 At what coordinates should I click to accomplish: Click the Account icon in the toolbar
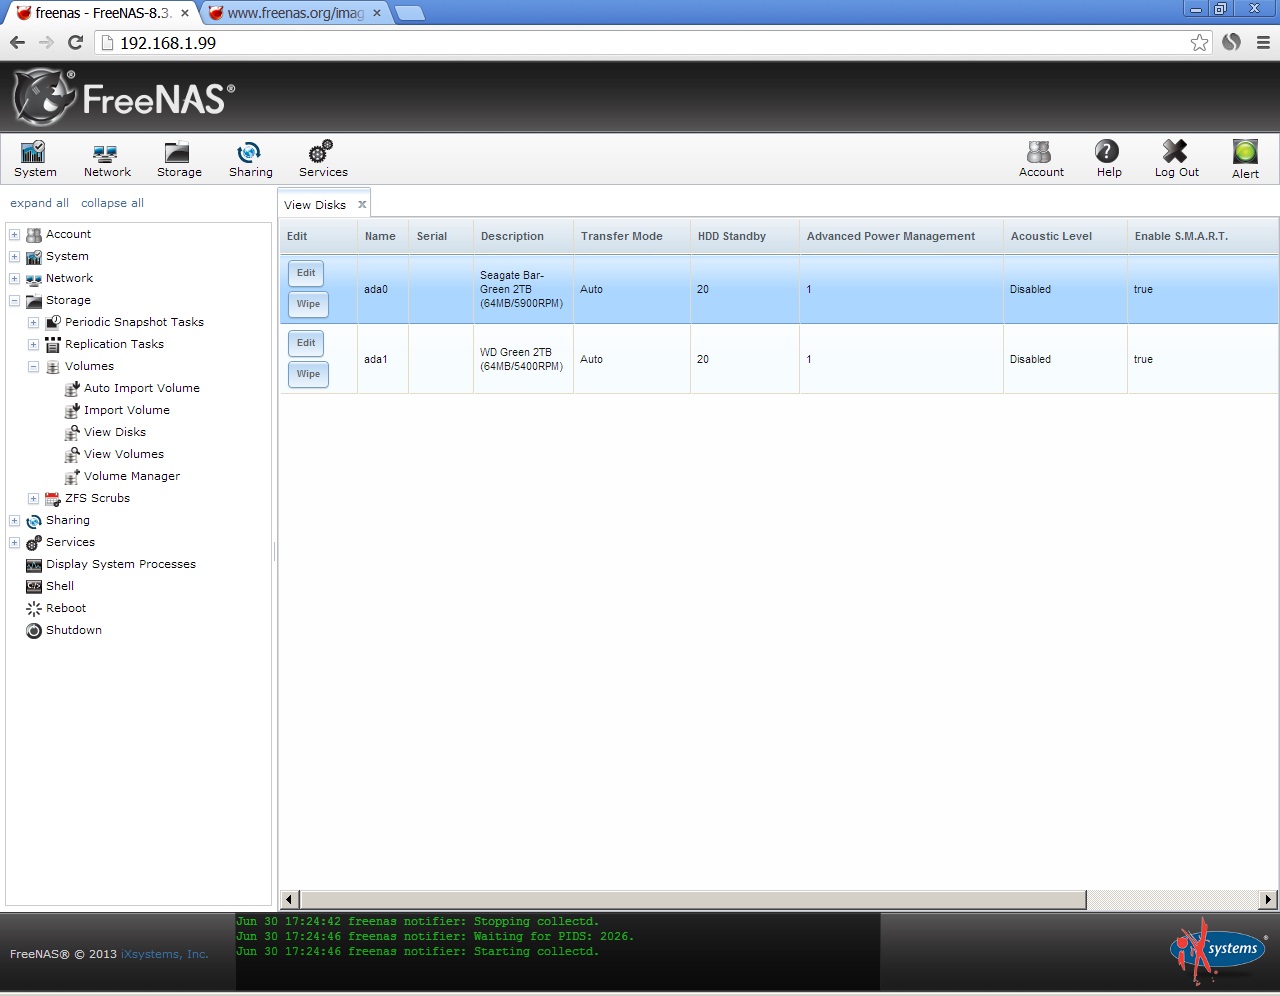pos(1040,158)
